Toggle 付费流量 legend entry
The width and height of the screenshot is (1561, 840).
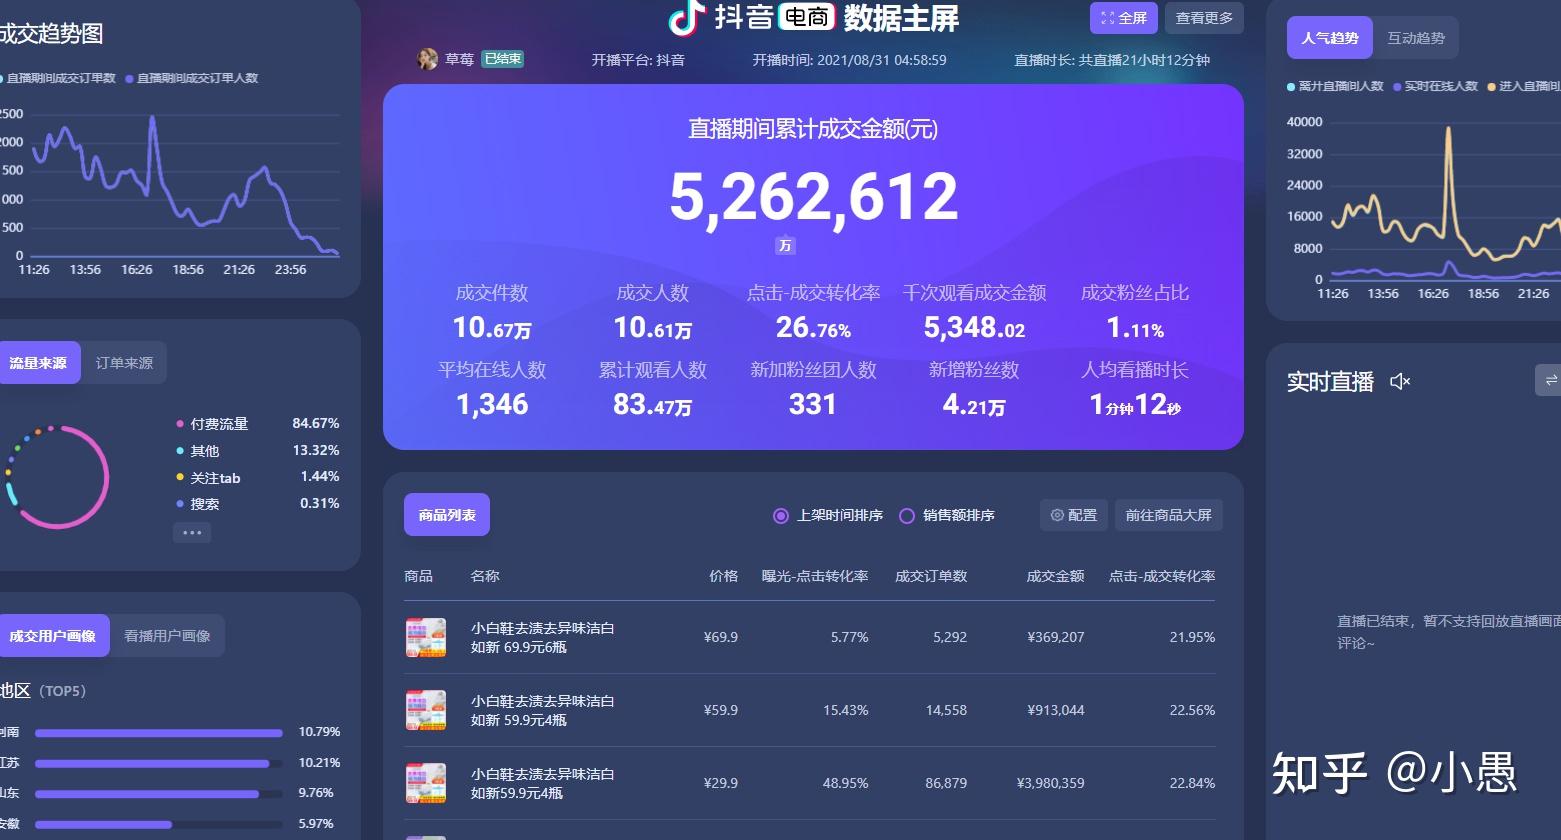click(x=212, y=424)
